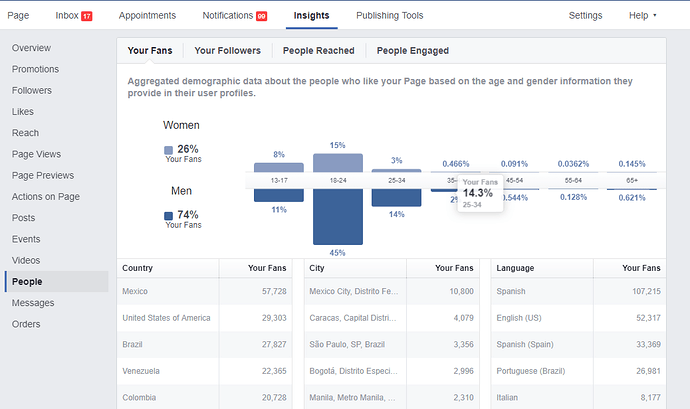Click the Men 18-24 bar at 45%

[338, 217]
